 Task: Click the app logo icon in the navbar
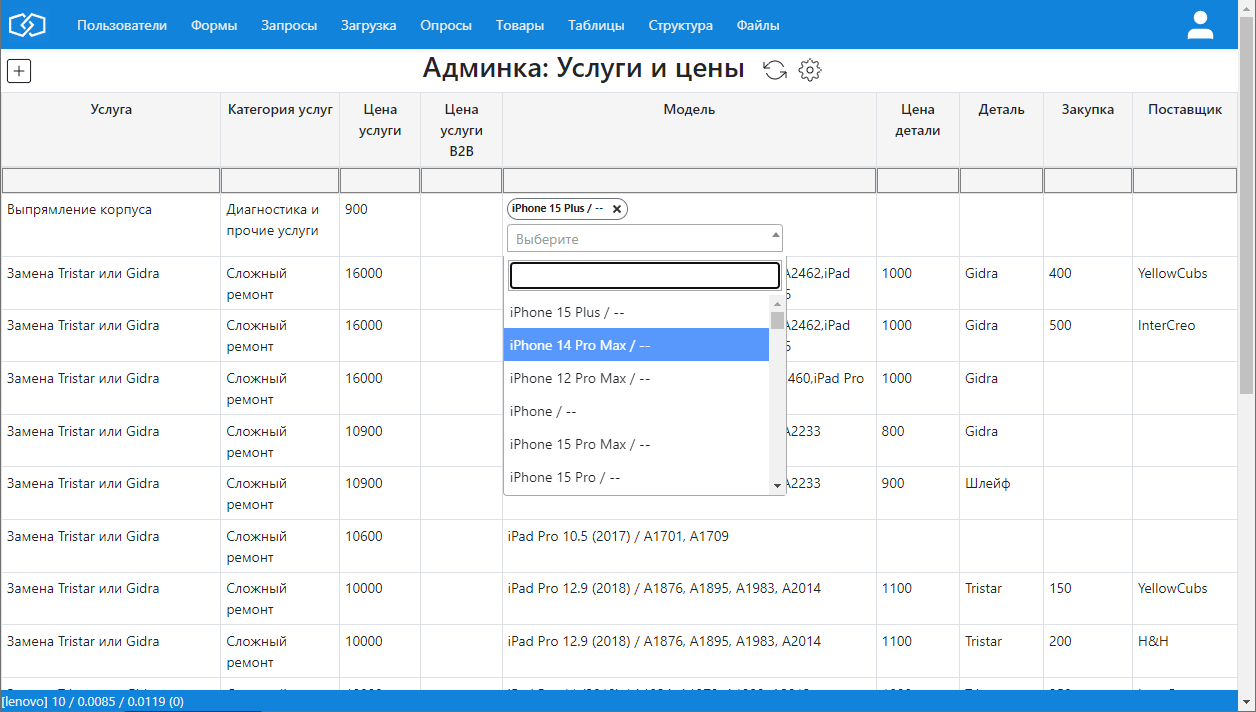tap(28, 25)
